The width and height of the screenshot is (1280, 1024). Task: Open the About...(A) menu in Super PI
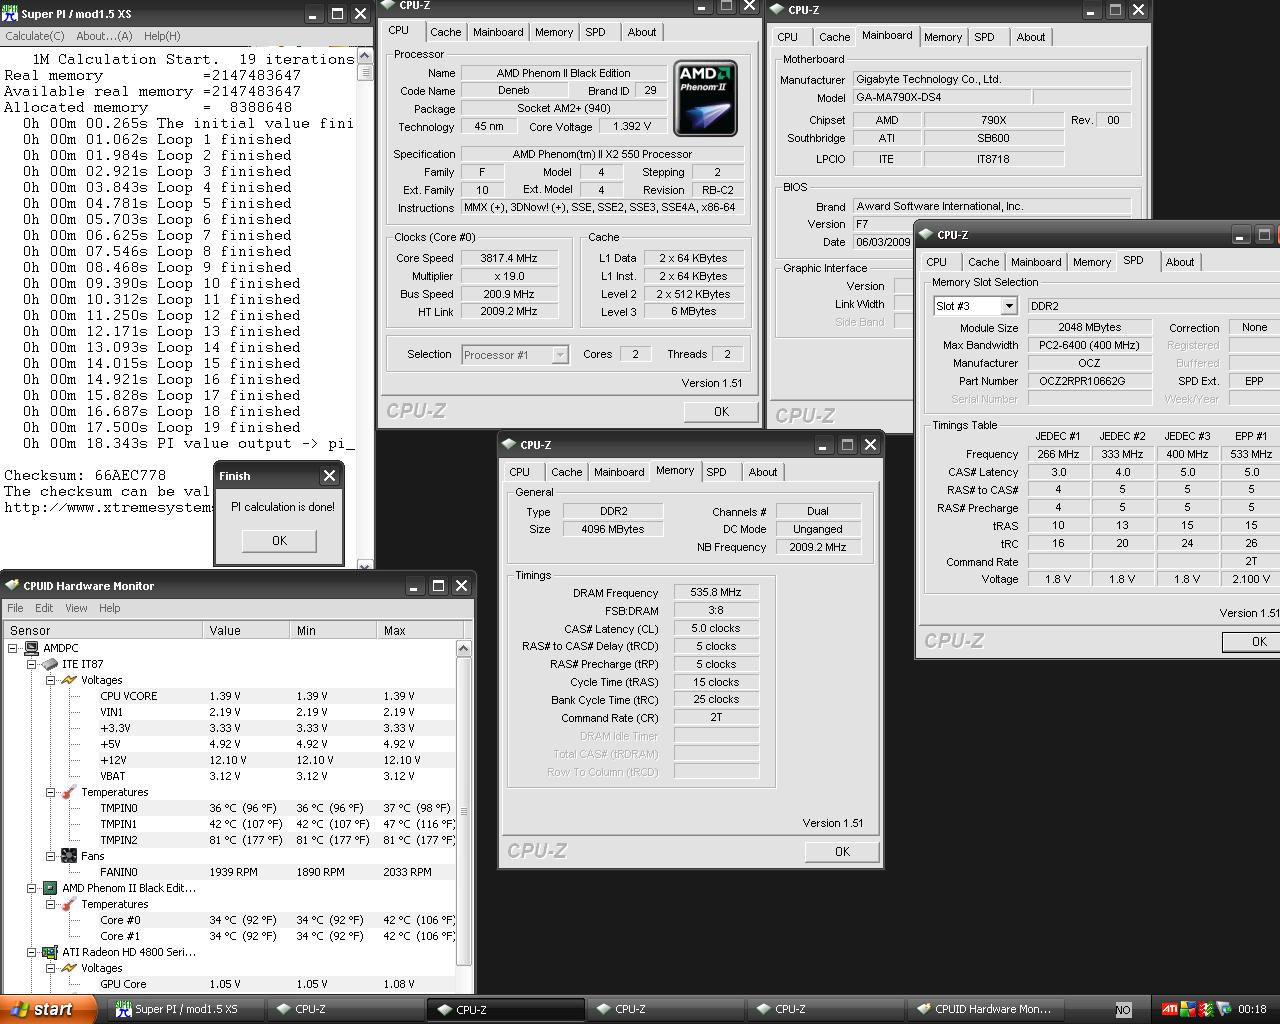(104, 36)
